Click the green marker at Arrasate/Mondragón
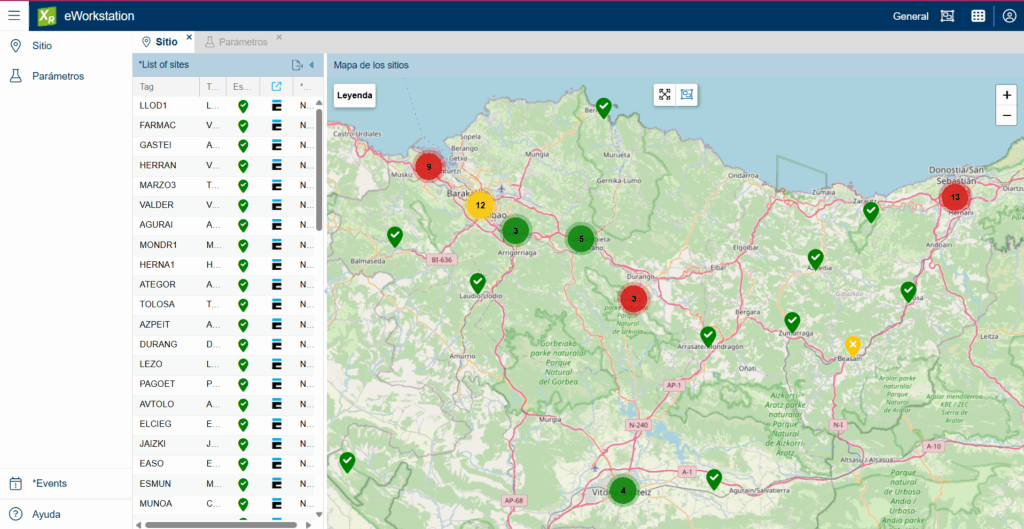1024x529 pixels. (x=708, y=336)
